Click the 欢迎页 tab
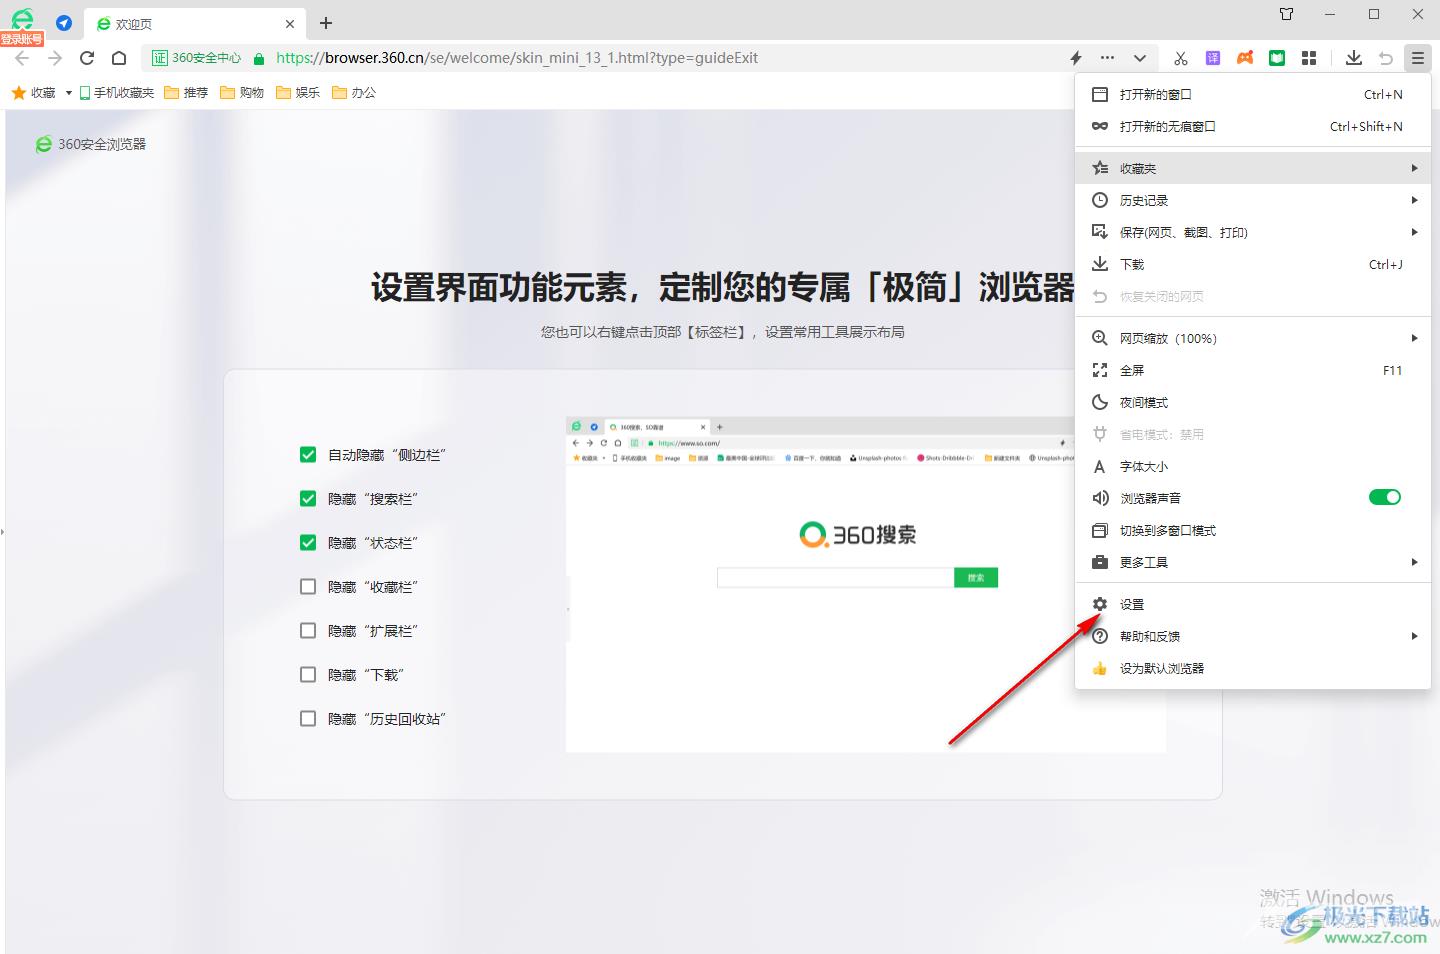1440x954 pixels. point(193,24)
